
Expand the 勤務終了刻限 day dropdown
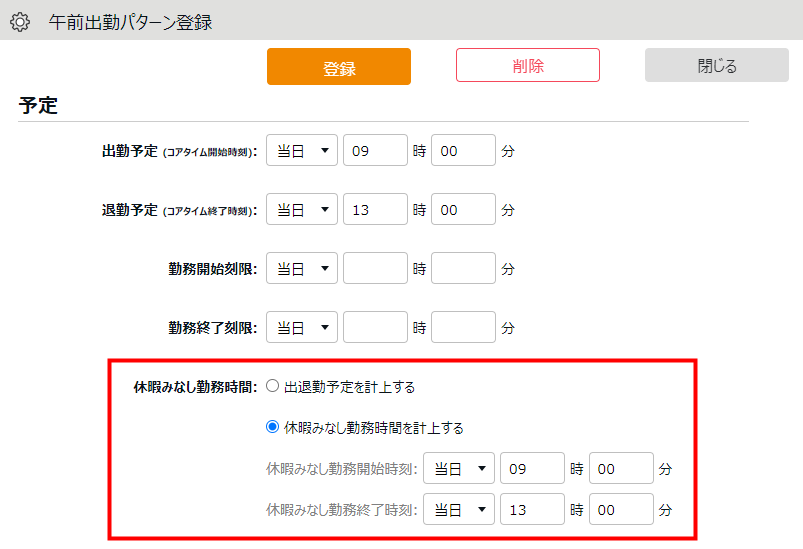pos(302,327)
